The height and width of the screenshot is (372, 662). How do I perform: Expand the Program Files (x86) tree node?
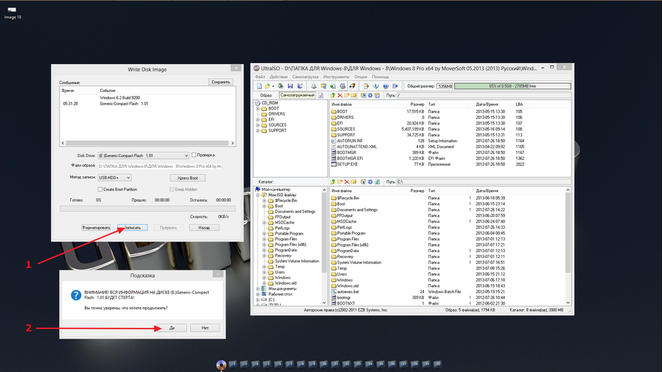pyautogui.click(x=265, y=244)
